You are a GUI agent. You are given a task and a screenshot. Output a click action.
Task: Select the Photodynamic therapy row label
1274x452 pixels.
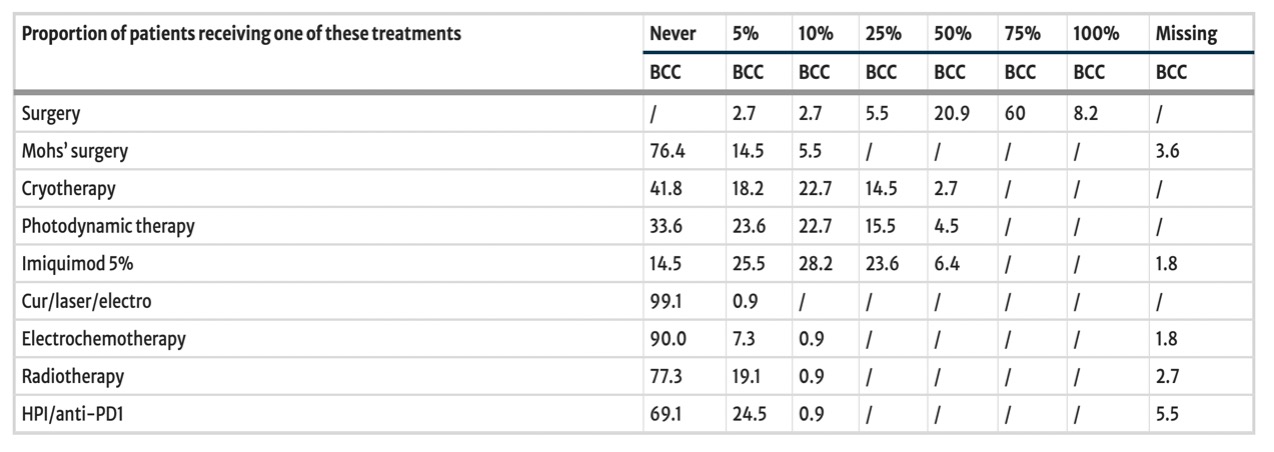coord(108,226)
